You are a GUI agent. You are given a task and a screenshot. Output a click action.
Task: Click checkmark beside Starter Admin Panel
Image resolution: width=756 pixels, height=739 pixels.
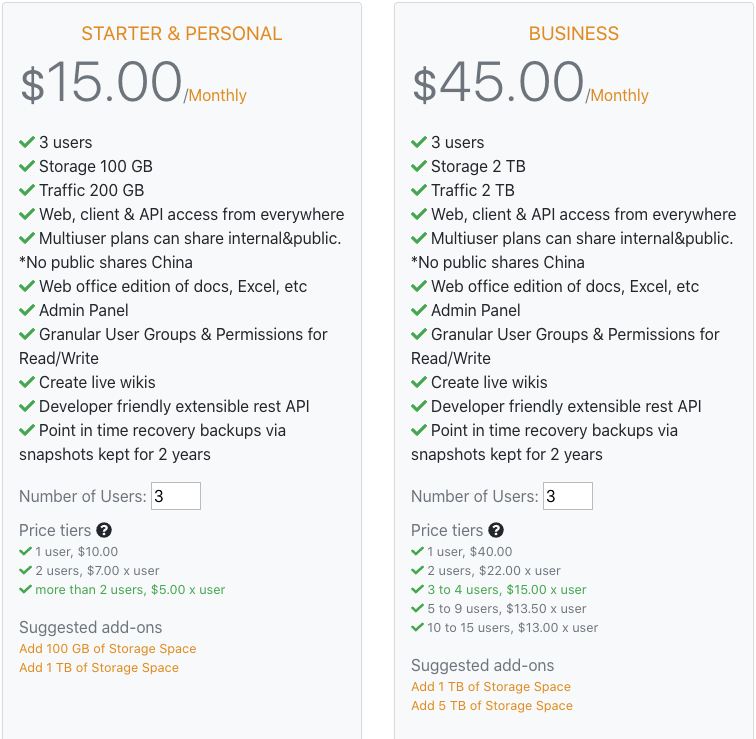click(x=27, y=310)
